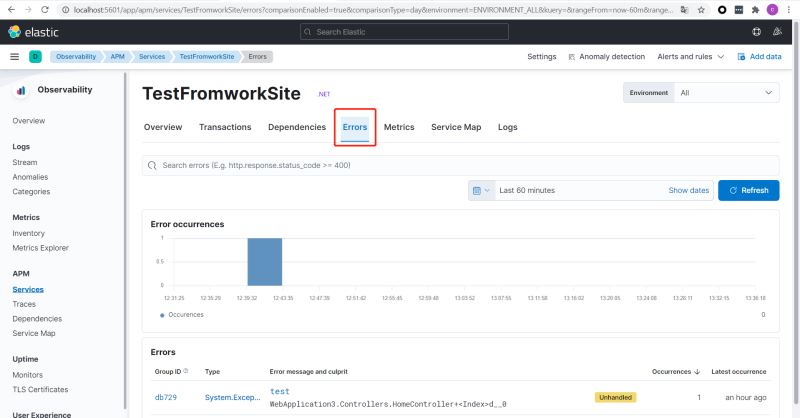Click the calendar quick date menu

[x=481, y=190]
